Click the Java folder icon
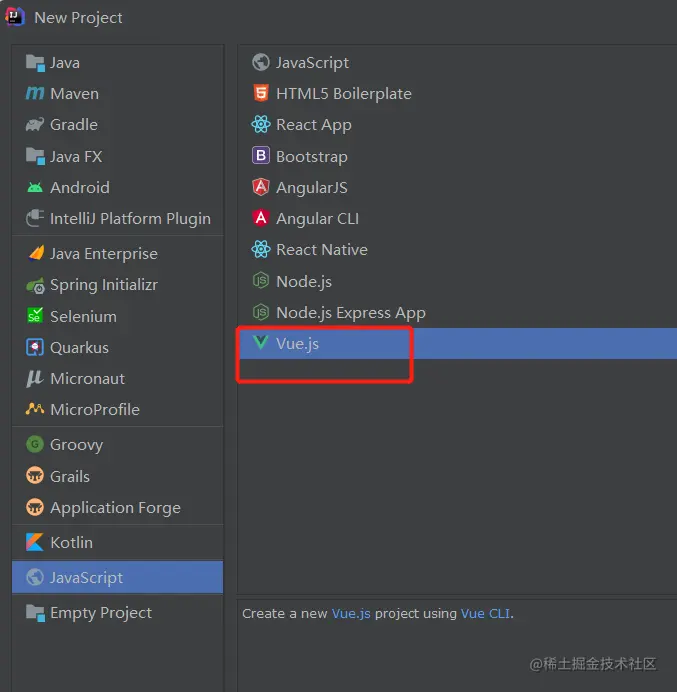Viewport: 677px width, 692px height. [x=35, y=63]
